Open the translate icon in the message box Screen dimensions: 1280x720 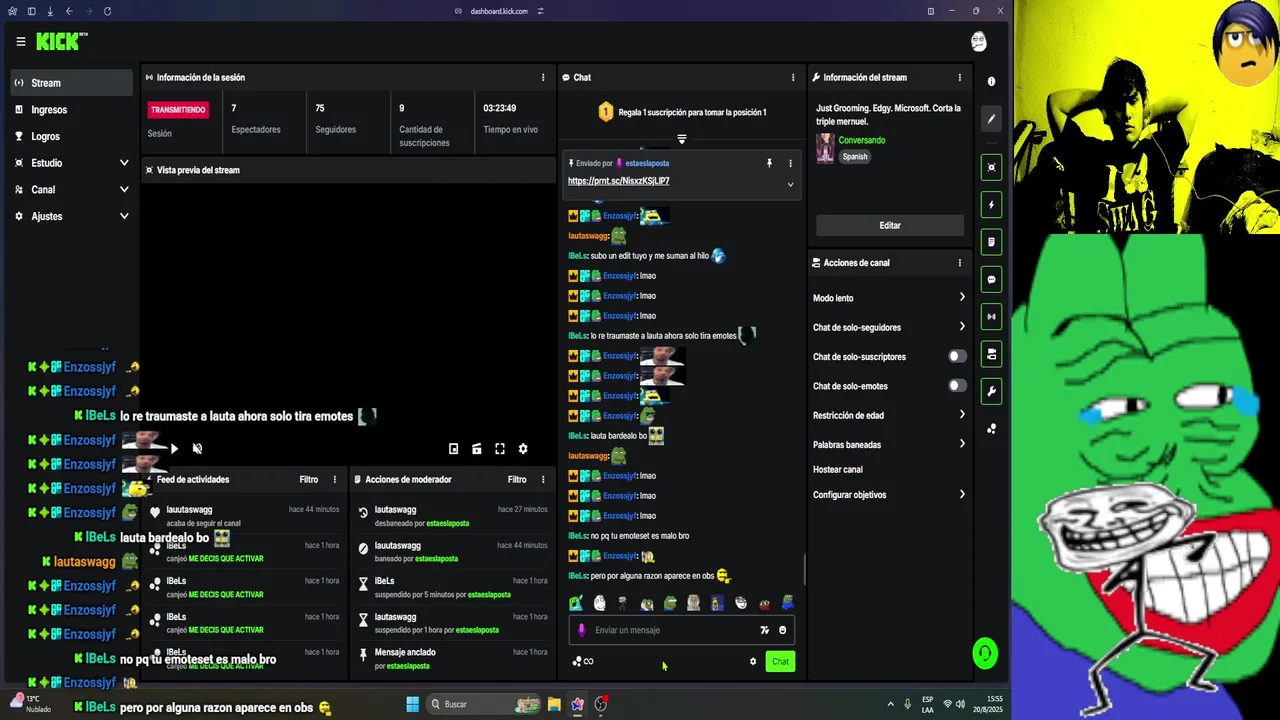pos(764,630)
